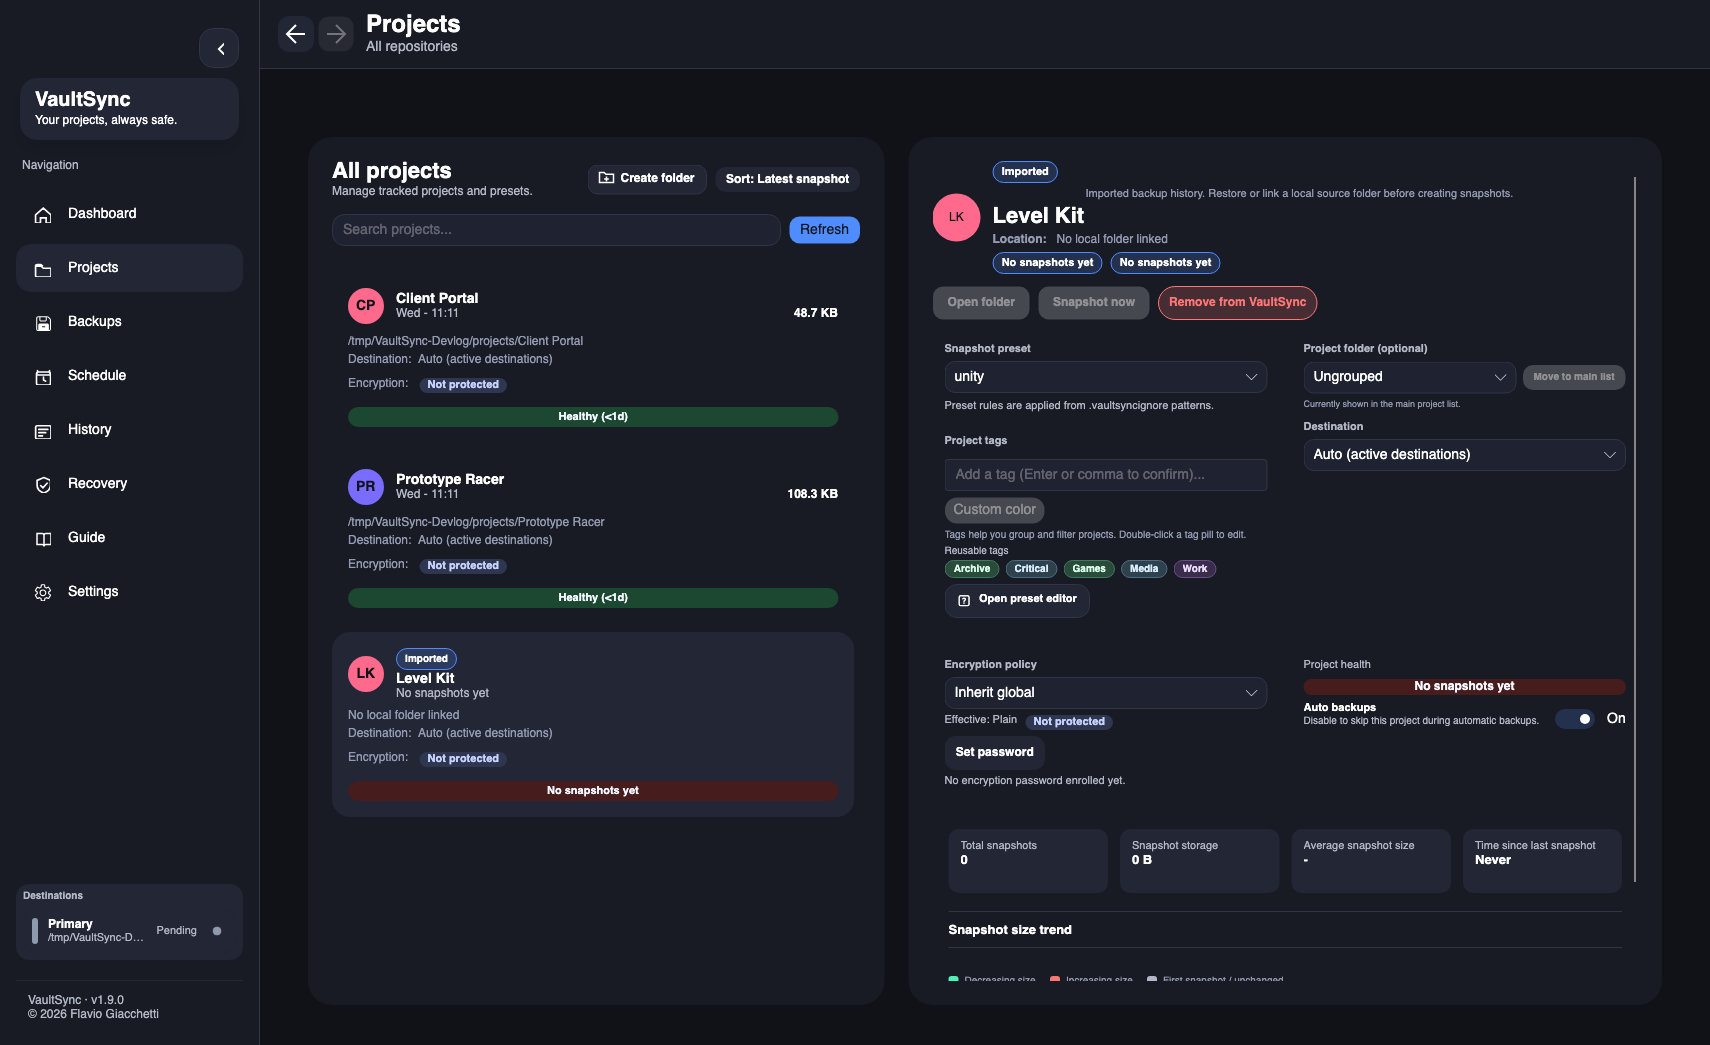This screenshot has height=1045, width=1710.
Task: Click the History list icon
Action: coord(43,431)
